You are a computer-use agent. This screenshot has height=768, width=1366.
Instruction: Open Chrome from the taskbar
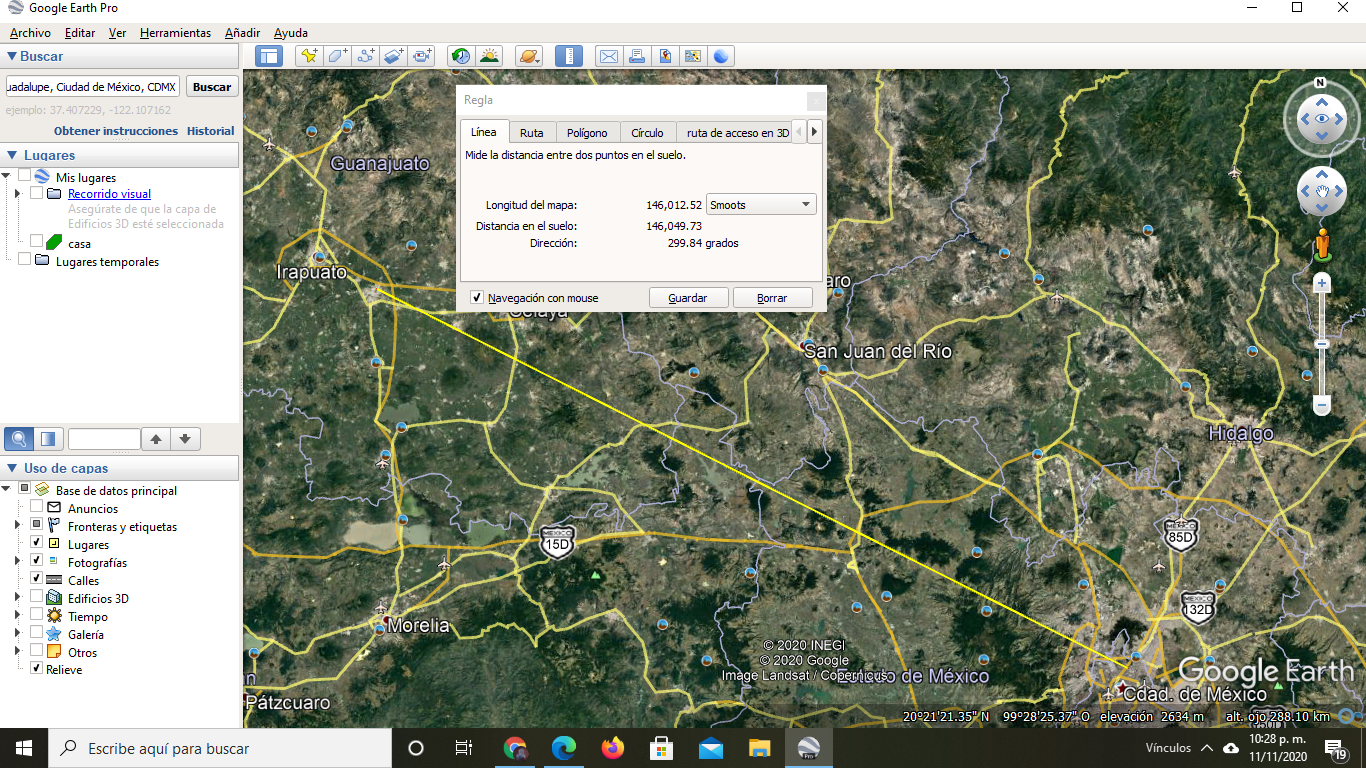coord(515,748)
